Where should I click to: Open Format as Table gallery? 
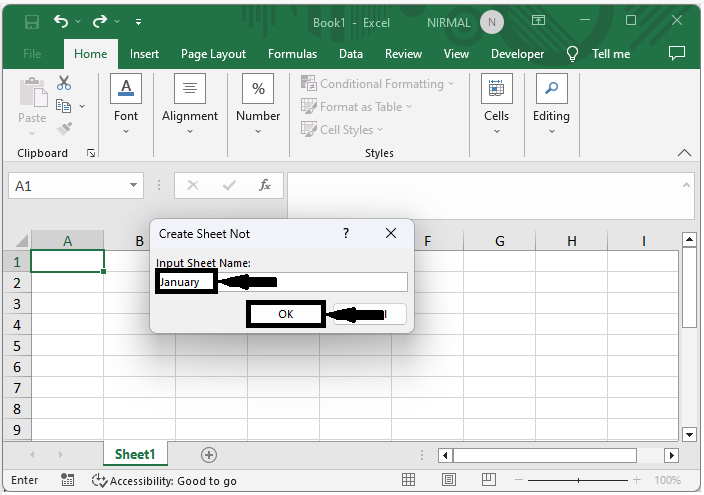point(356,107)
